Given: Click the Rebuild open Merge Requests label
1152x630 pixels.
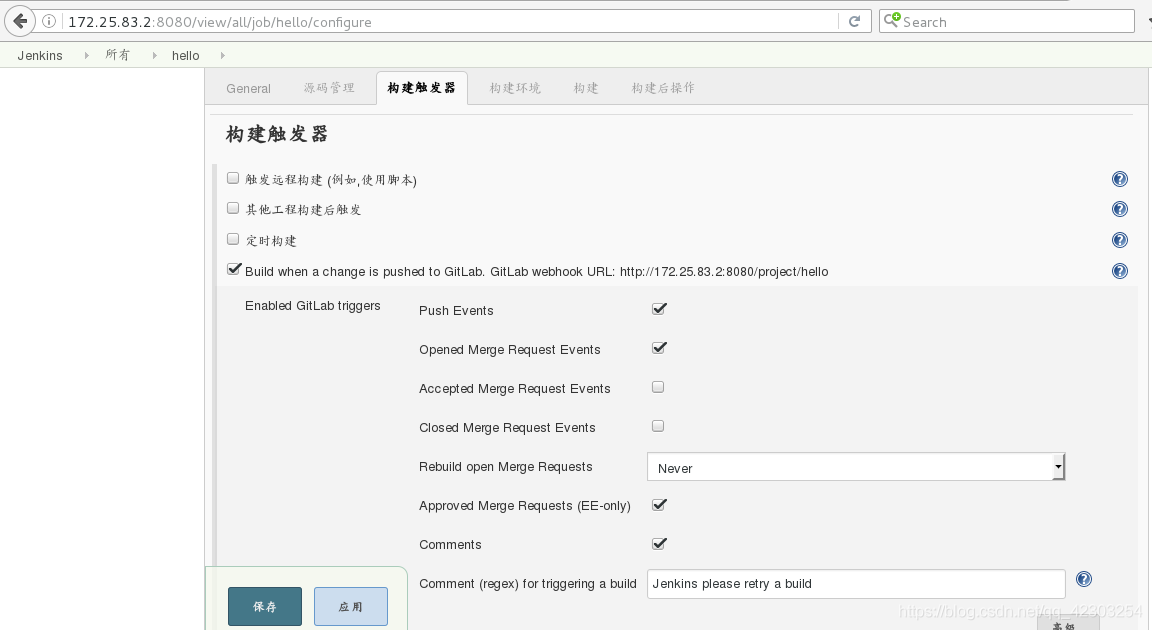Looking at the screenshot, I should (x=505, y=466).
